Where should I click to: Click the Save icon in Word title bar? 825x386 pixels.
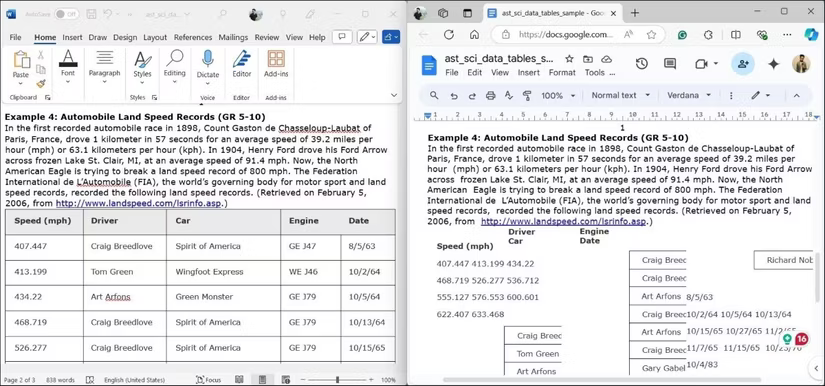click(x=92, y=14)
